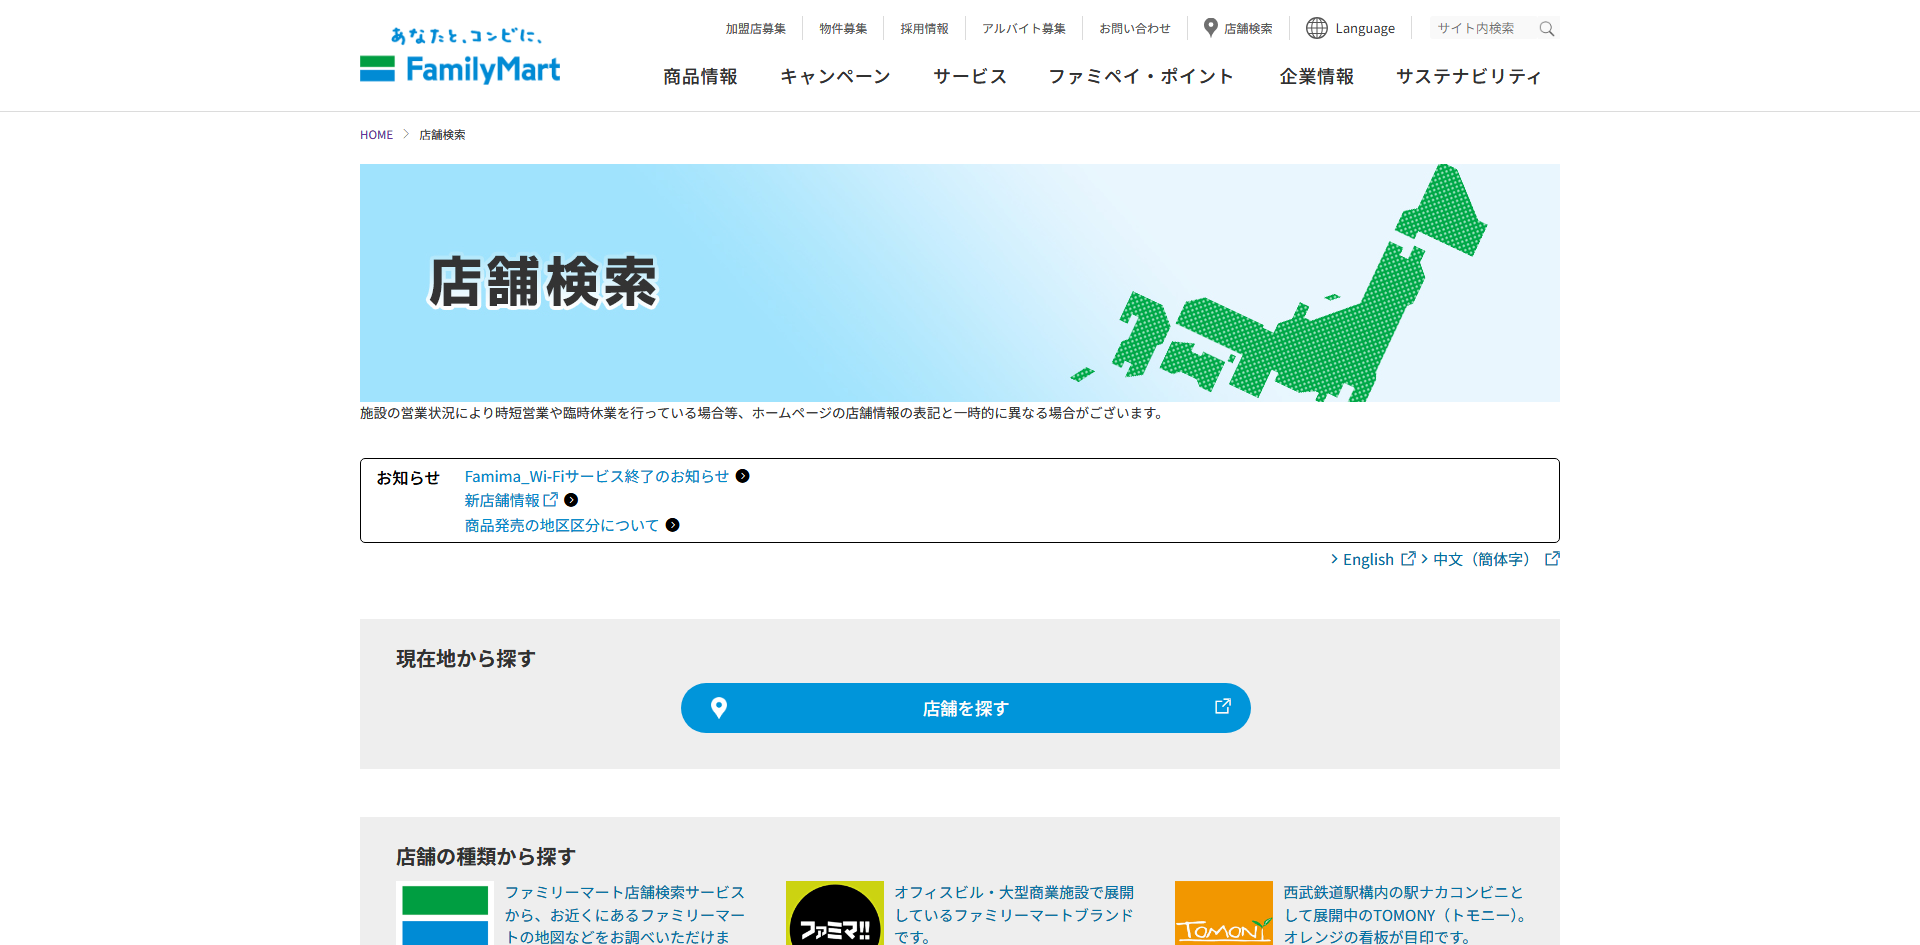1920x945 pixels.
Task: Click the blue 店舗を探す button
Action: click(966, 708)
